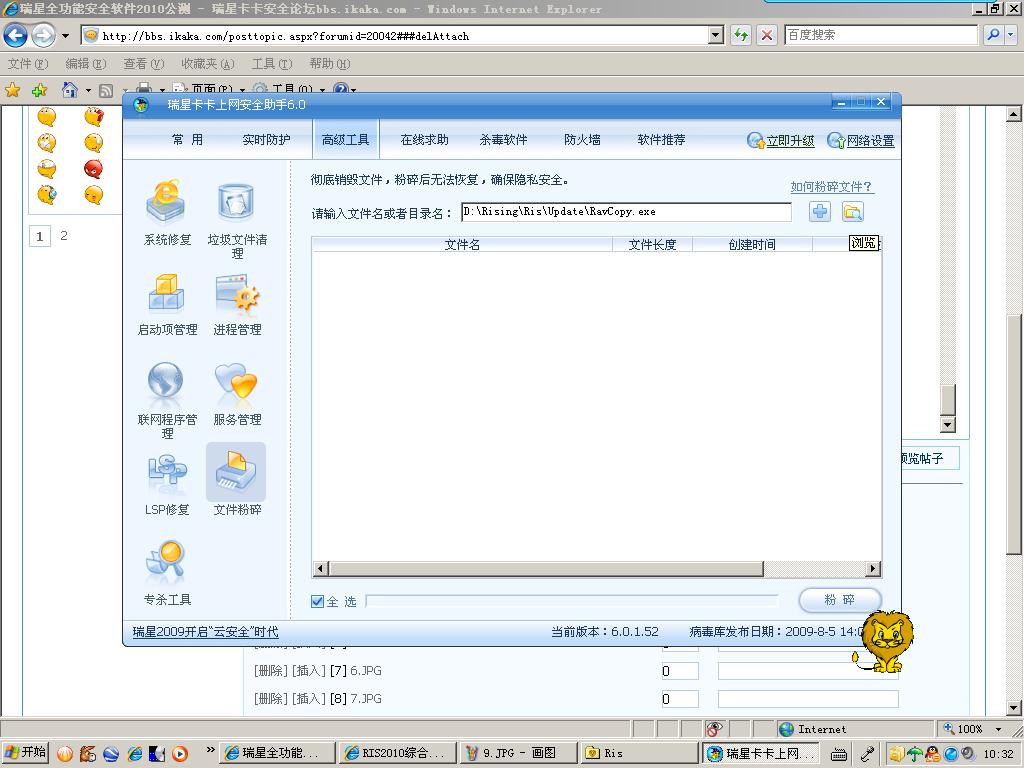Viewport: 1024px width, 768px height.
Task: Click the add to favorites icon
Action: coord(39,90)
